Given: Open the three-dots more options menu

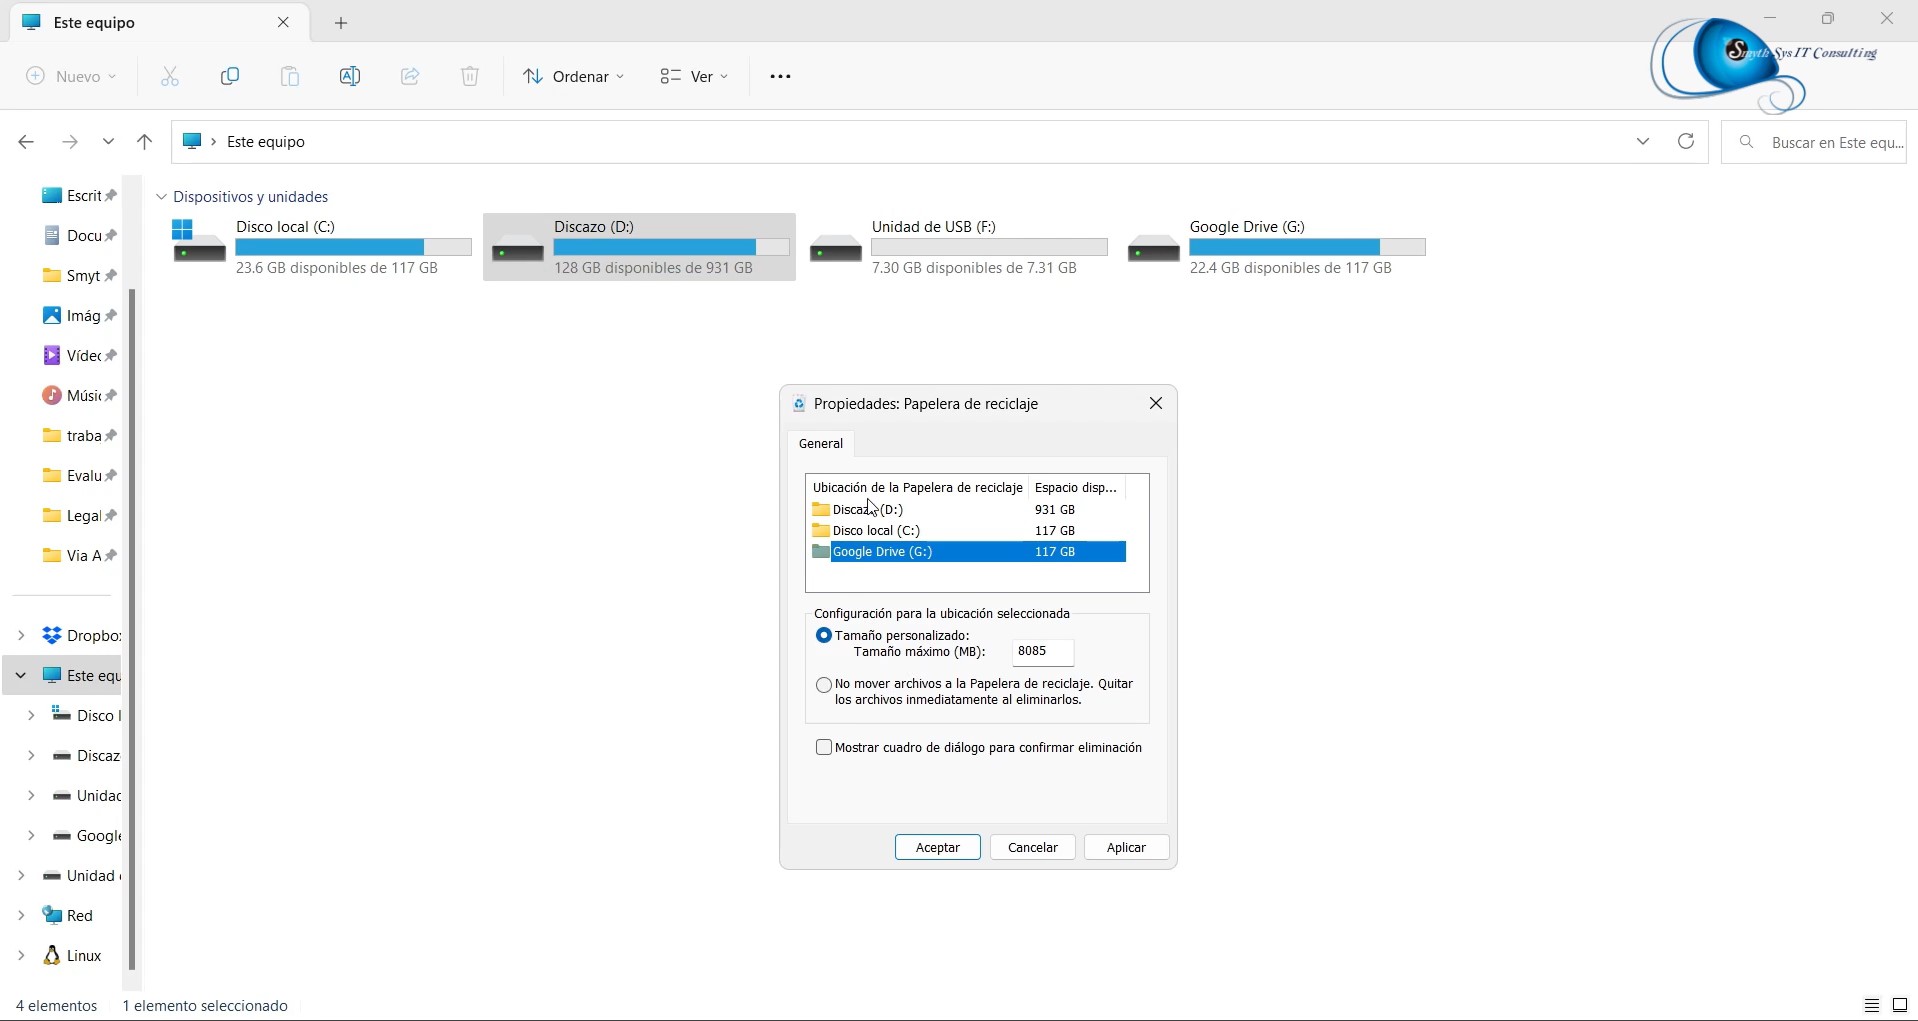Looking at the screenshot, I should tap(780, 77).
